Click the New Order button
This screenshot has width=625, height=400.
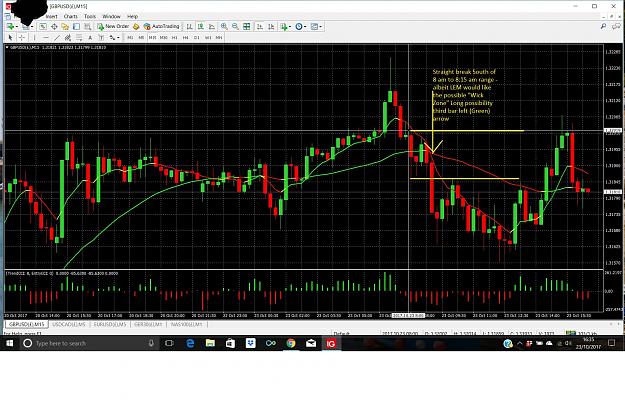[113, 27]
